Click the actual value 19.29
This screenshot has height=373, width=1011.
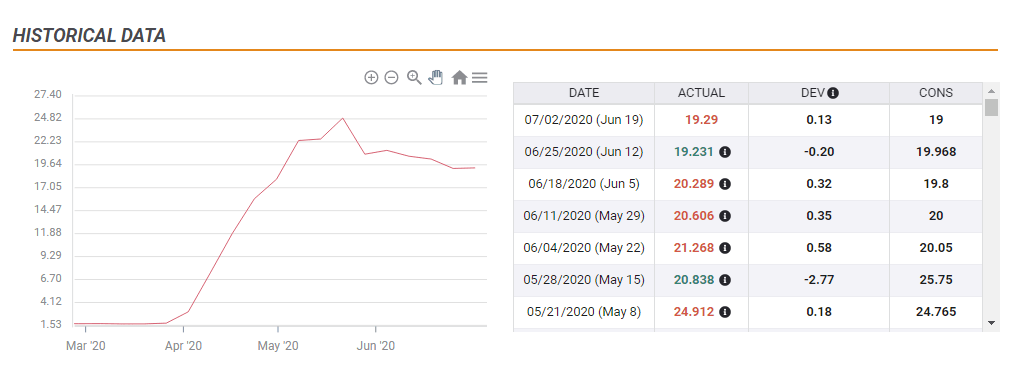point(702,120)
